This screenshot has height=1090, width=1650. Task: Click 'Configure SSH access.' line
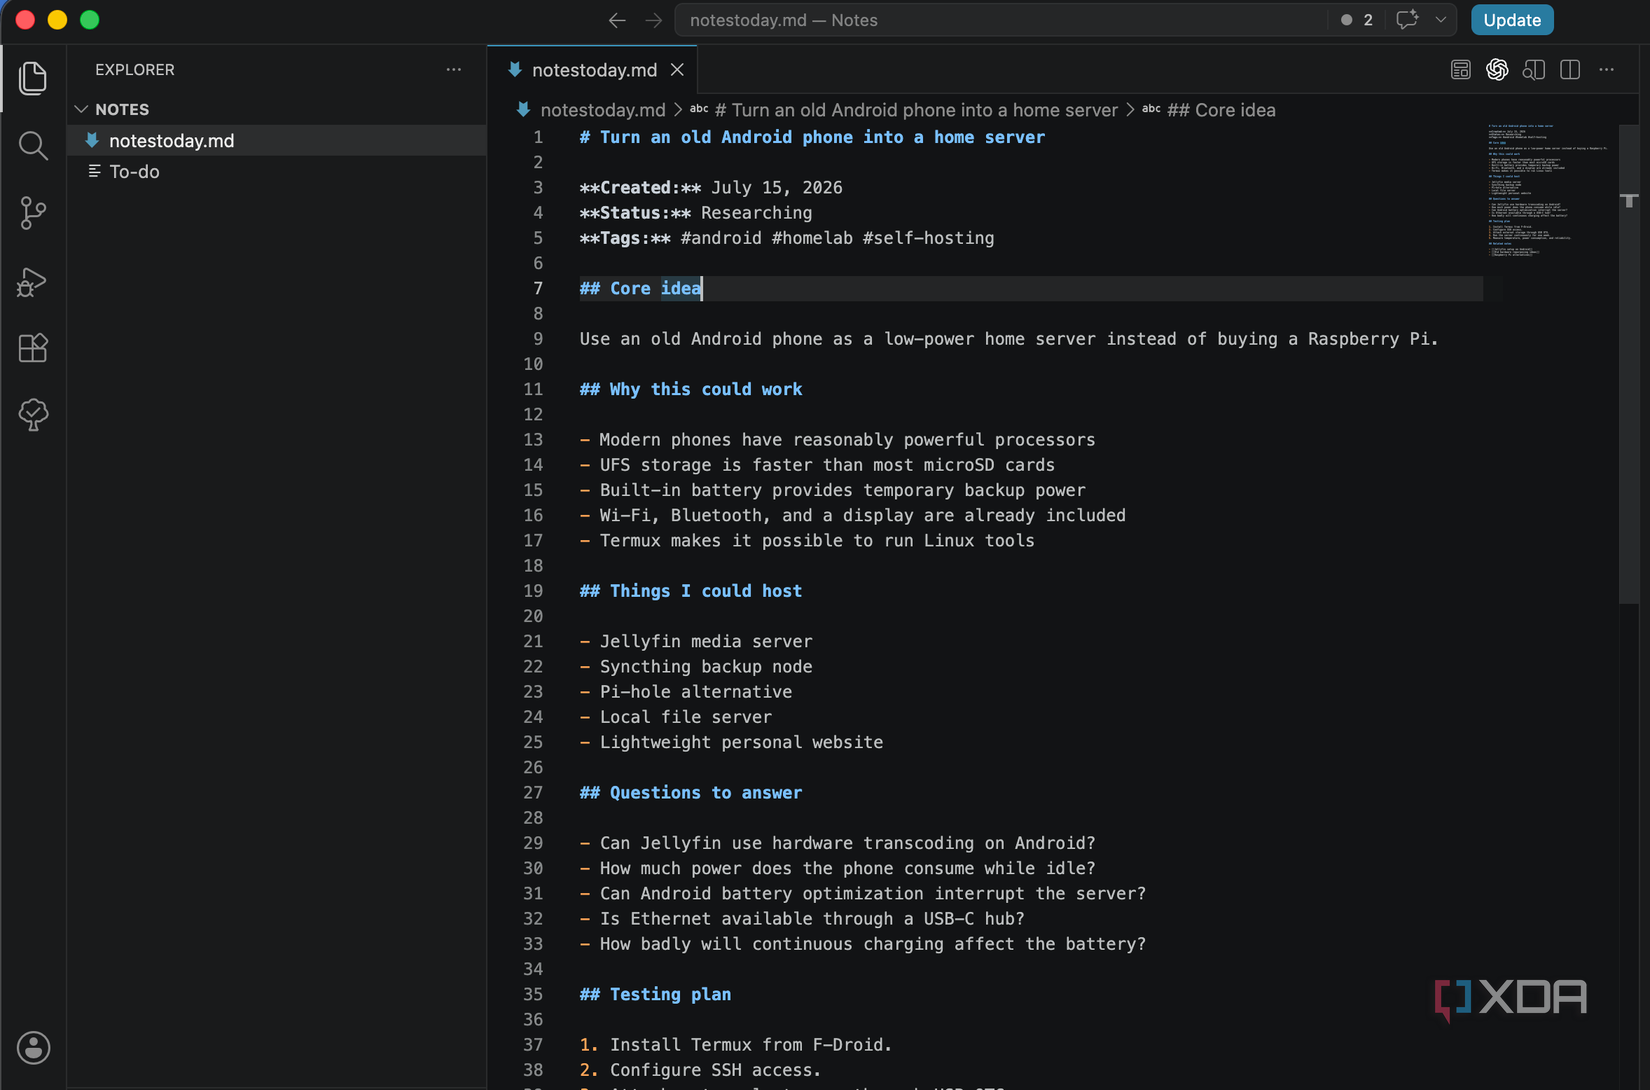point(700,1070)
